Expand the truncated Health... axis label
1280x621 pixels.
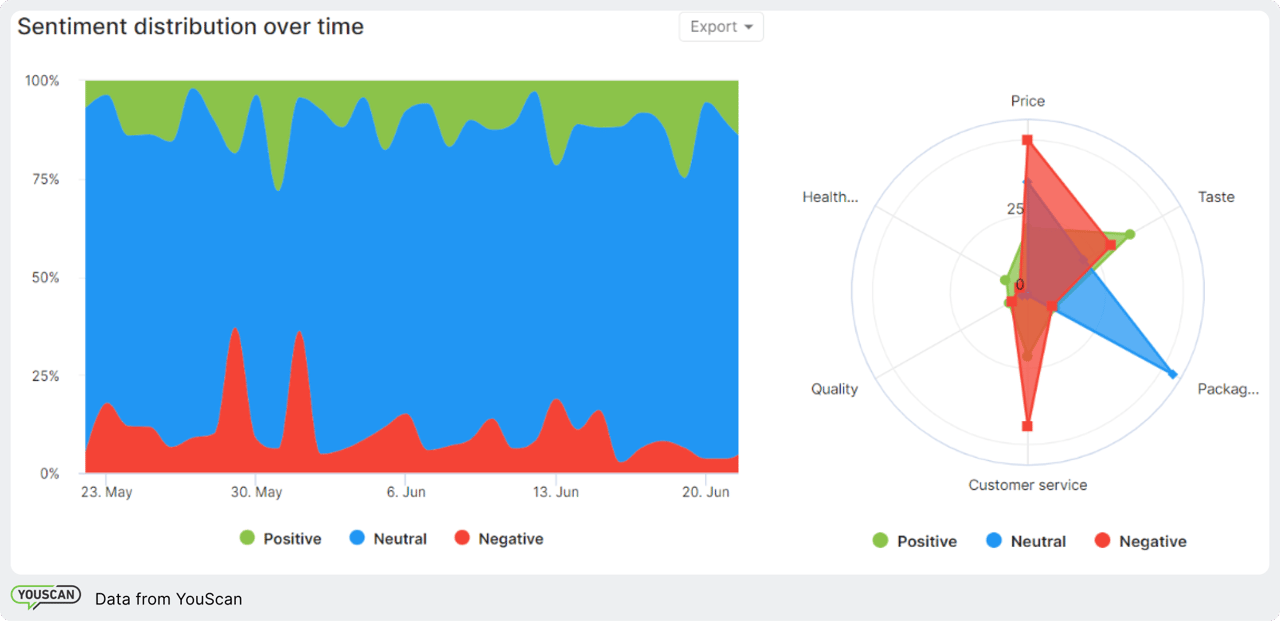830,197
